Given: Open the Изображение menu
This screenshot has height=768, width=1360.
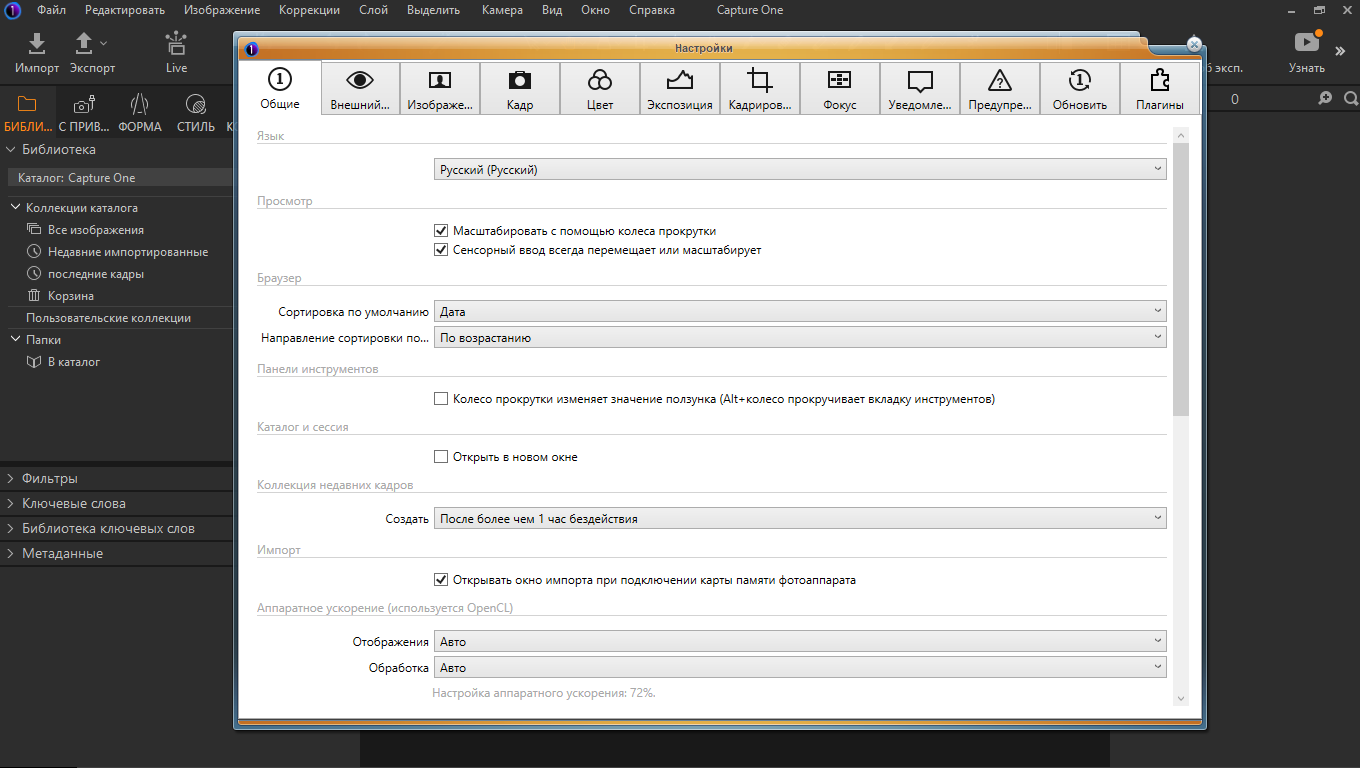Looking at the screenshot, I should pyautogui.click(x=222, y=10).
